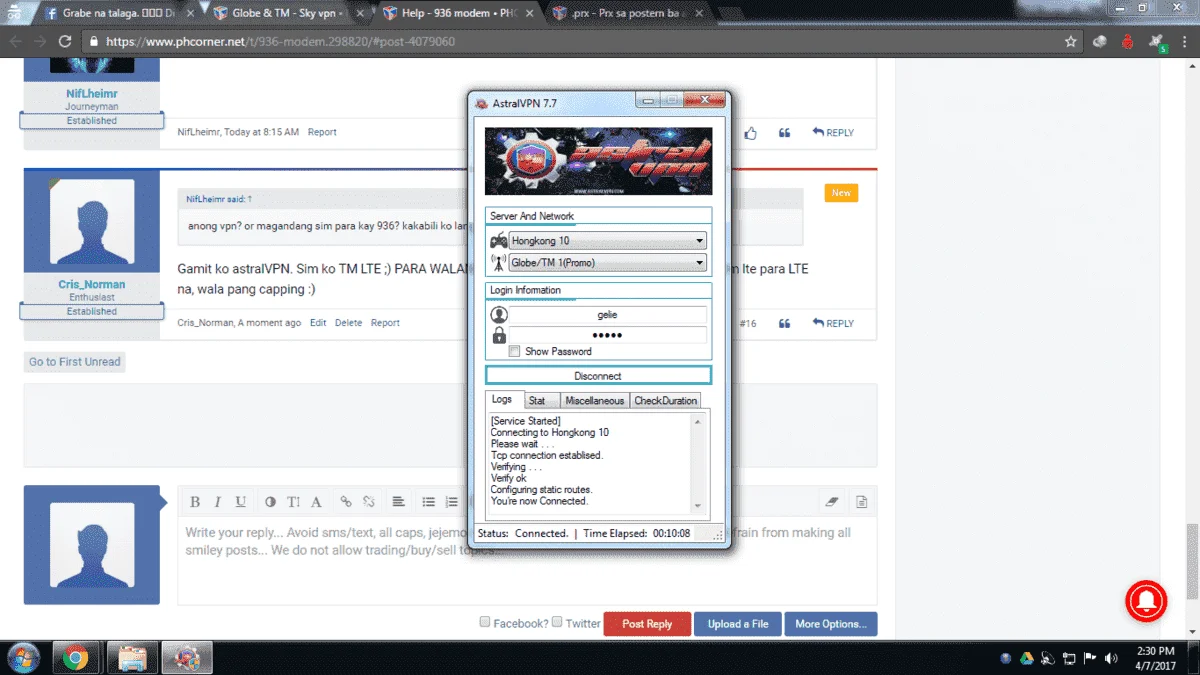The image size is (1200, 675).
Task: Click REPLY on Cris_Norman's post
Action: 833,324
